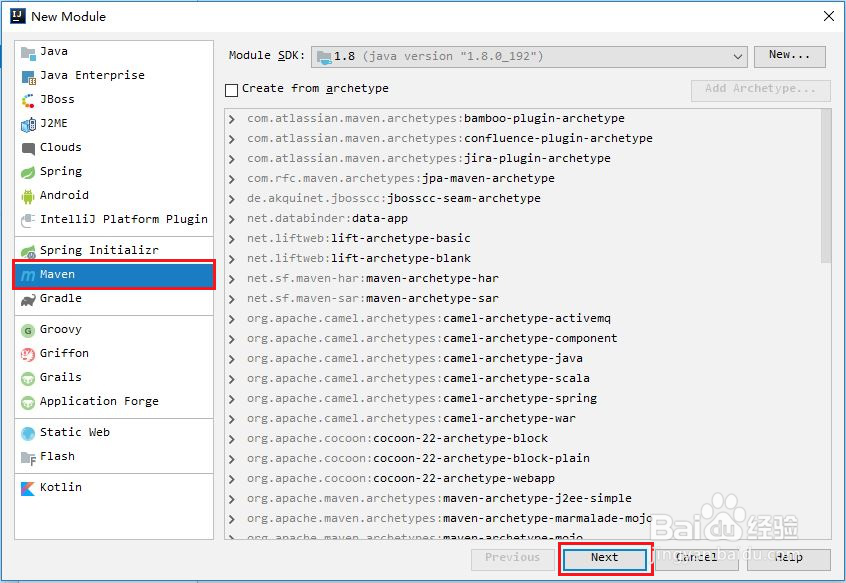Click the Spring leaf icon
The image size is (846, 583).
[x=28, y=173]
